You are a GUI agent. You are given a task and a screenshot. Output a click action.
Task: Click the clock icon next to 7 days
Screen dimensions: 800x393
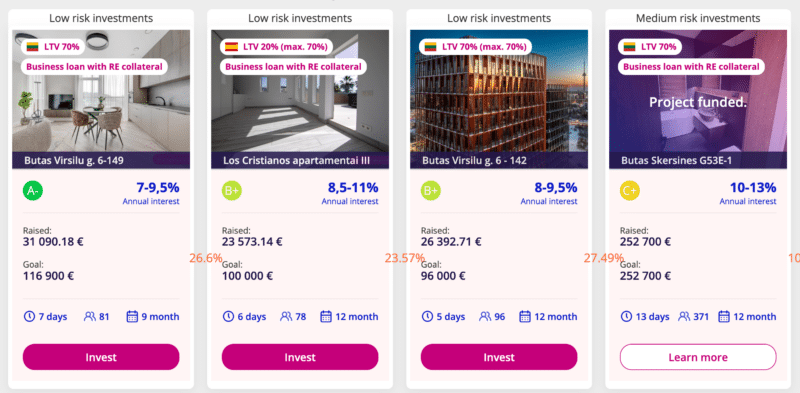(x=30, y=316)
